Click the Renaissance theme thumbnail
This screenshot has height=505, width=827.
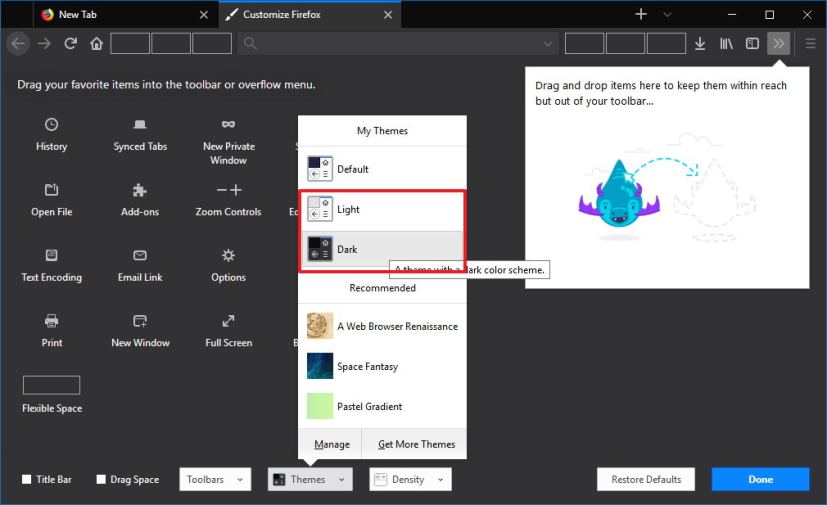point(320,326)
